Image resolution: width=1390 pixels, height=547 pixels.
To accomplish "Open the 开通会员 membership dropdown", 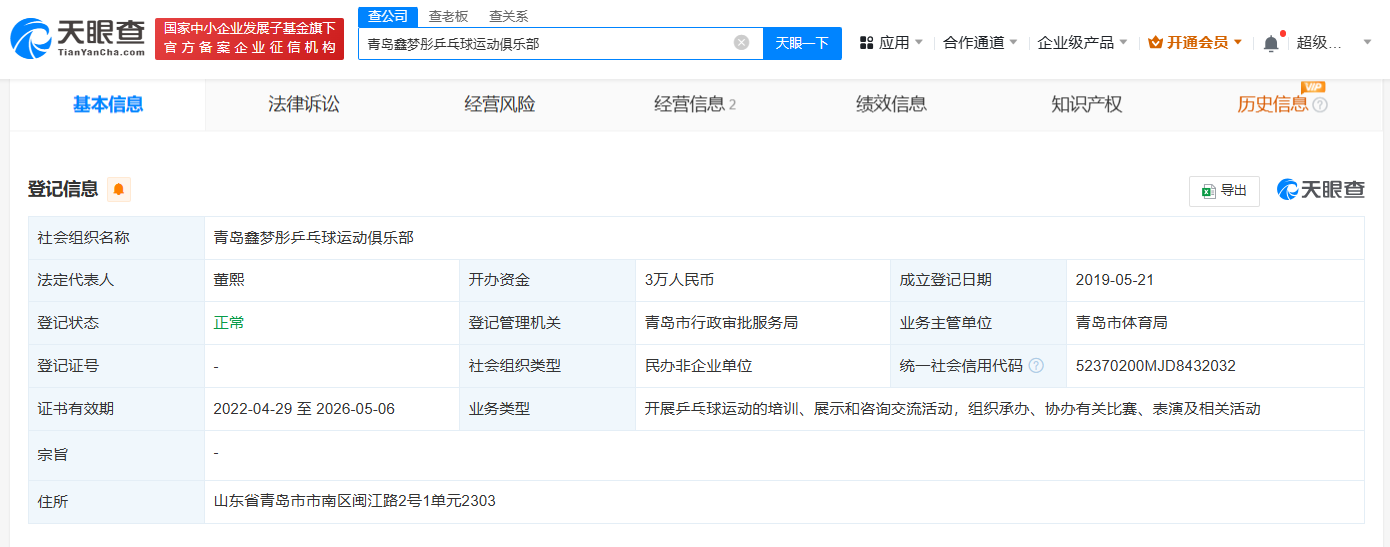I will click(x=1195, y=43).
